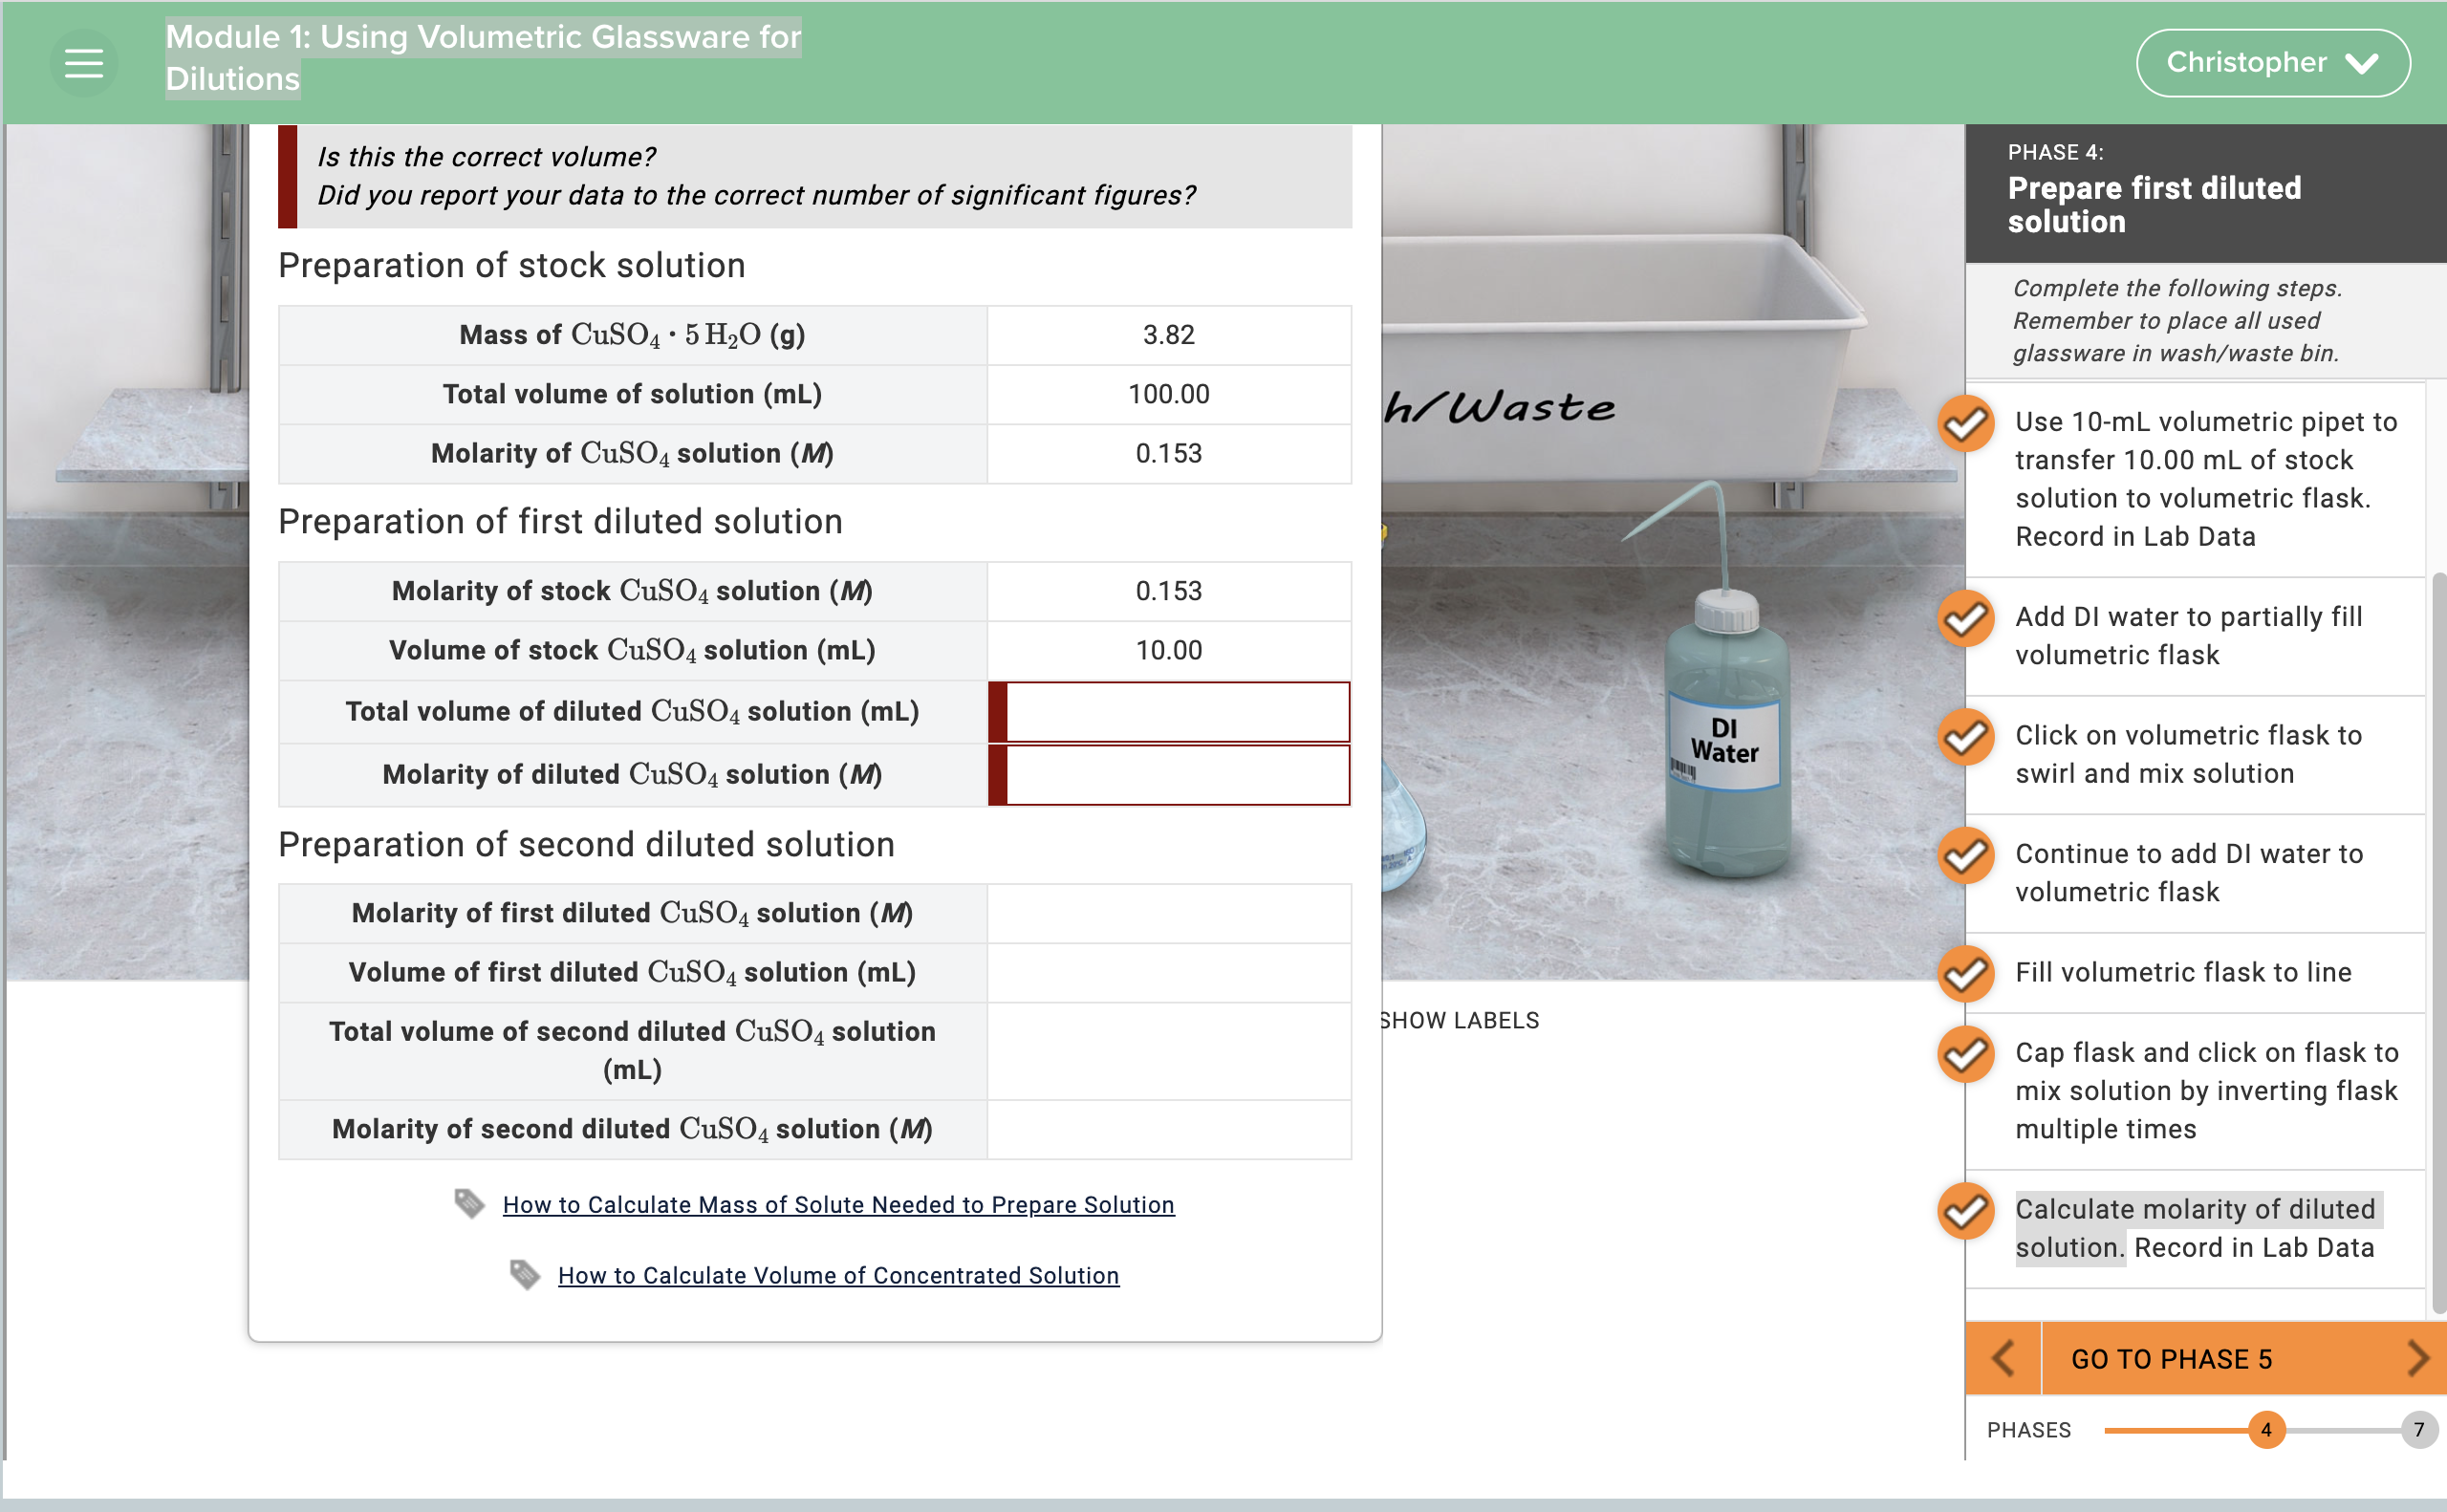Toggle checkmark for Fill volumetric flask to line

tap(1966, 973)
